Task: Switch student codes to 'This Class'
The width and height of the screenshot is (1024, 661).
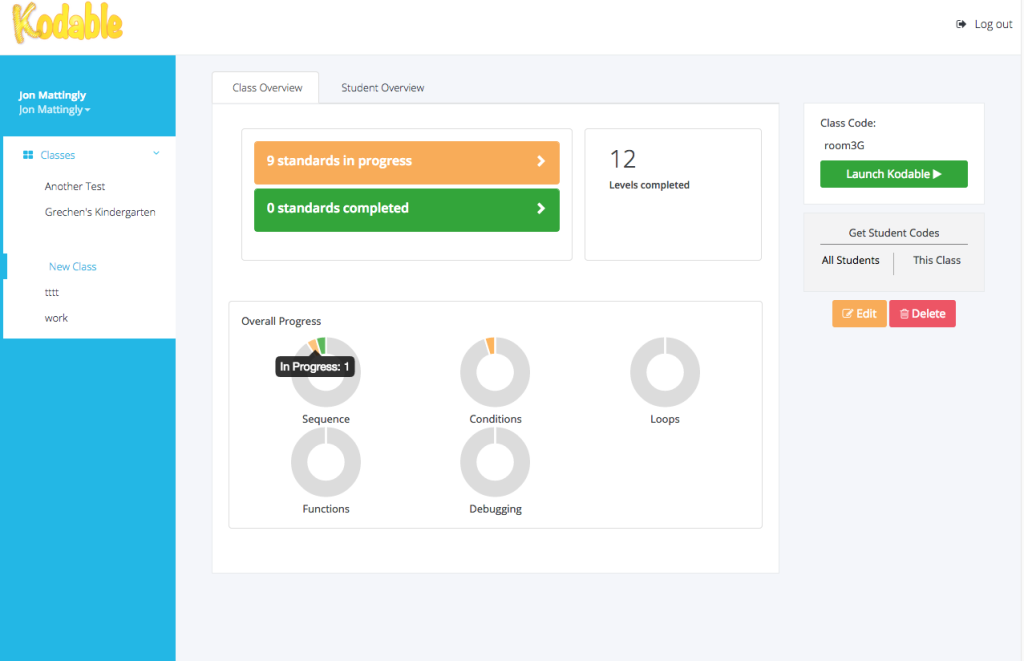Action: coord(936,260)
